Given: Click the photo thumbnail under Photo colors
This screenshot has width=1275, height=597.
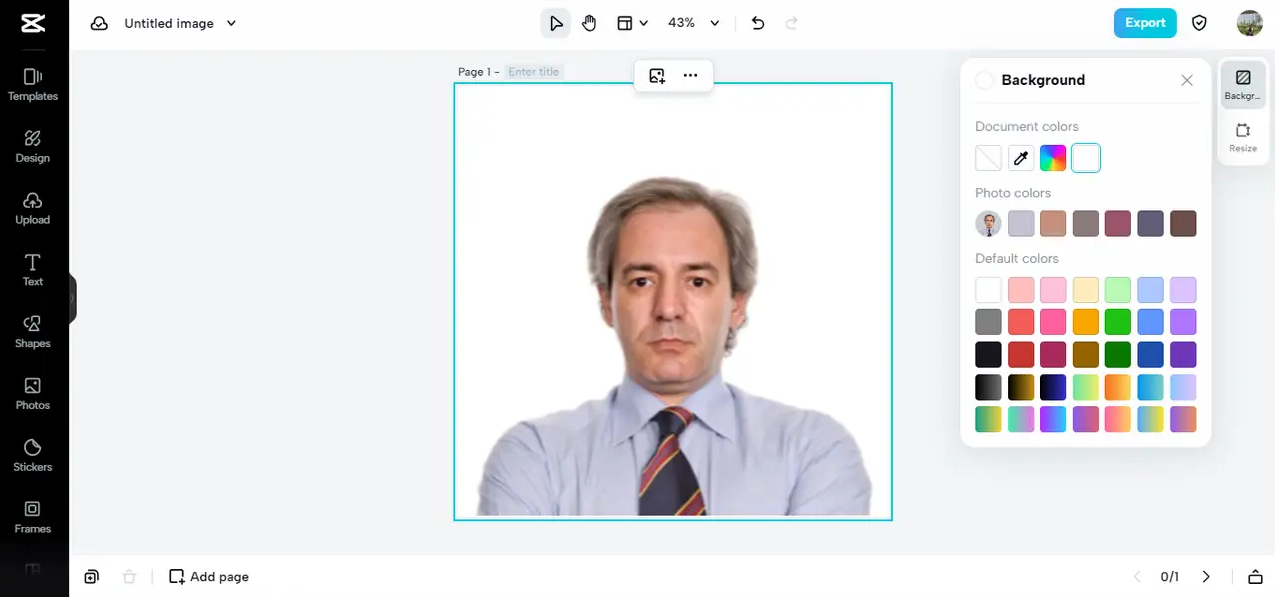Looking at the screenshot, I should pos(988,224).
